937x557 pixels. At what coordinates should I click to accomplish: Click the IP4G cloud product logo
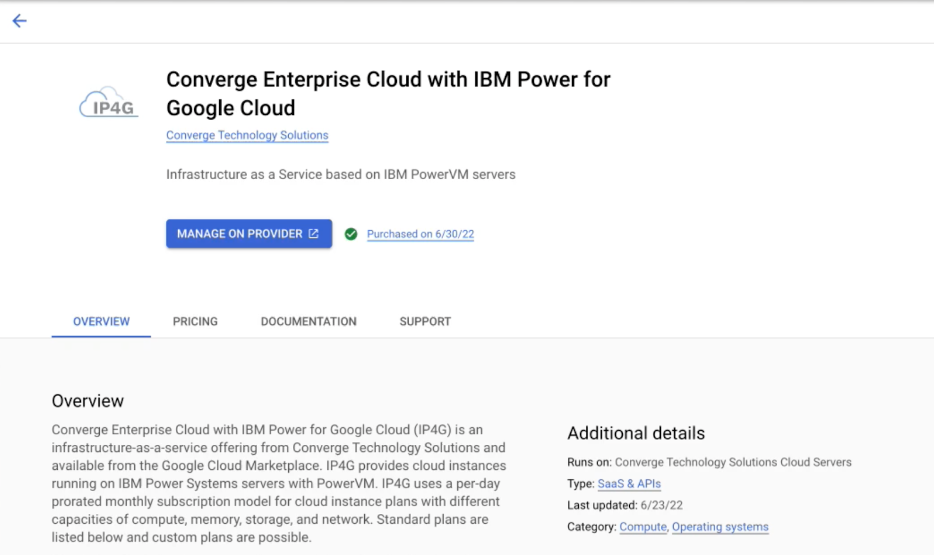[x=109, y=102]
